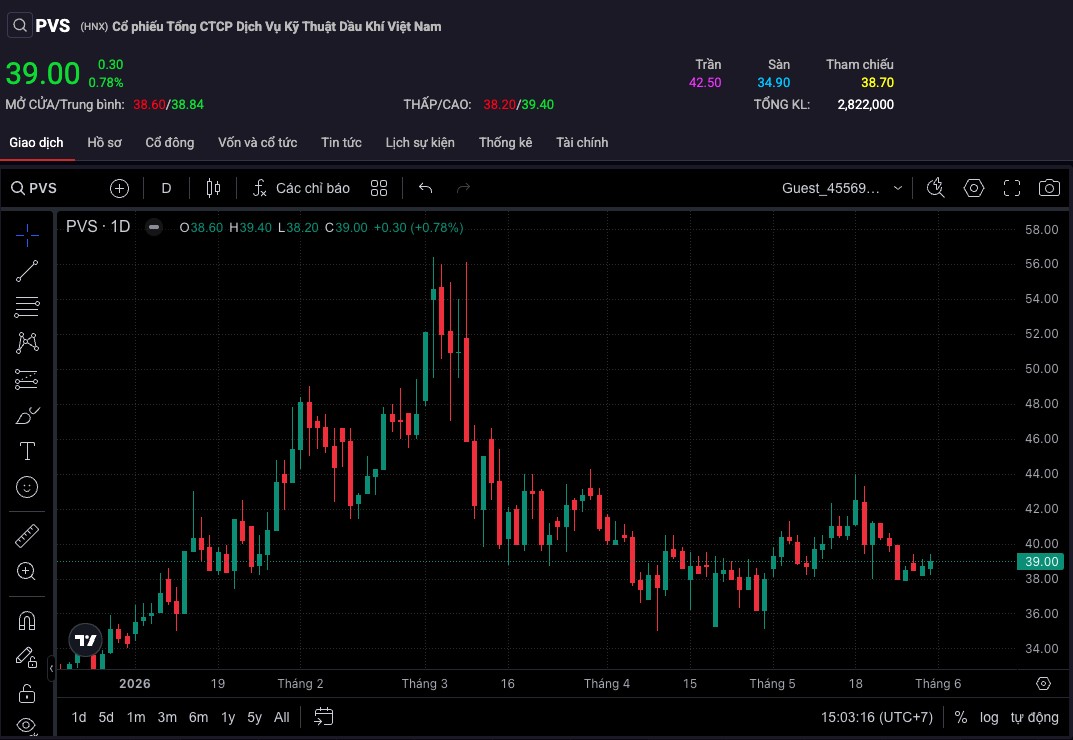Open the Thống kê tab

coord(505,142)
